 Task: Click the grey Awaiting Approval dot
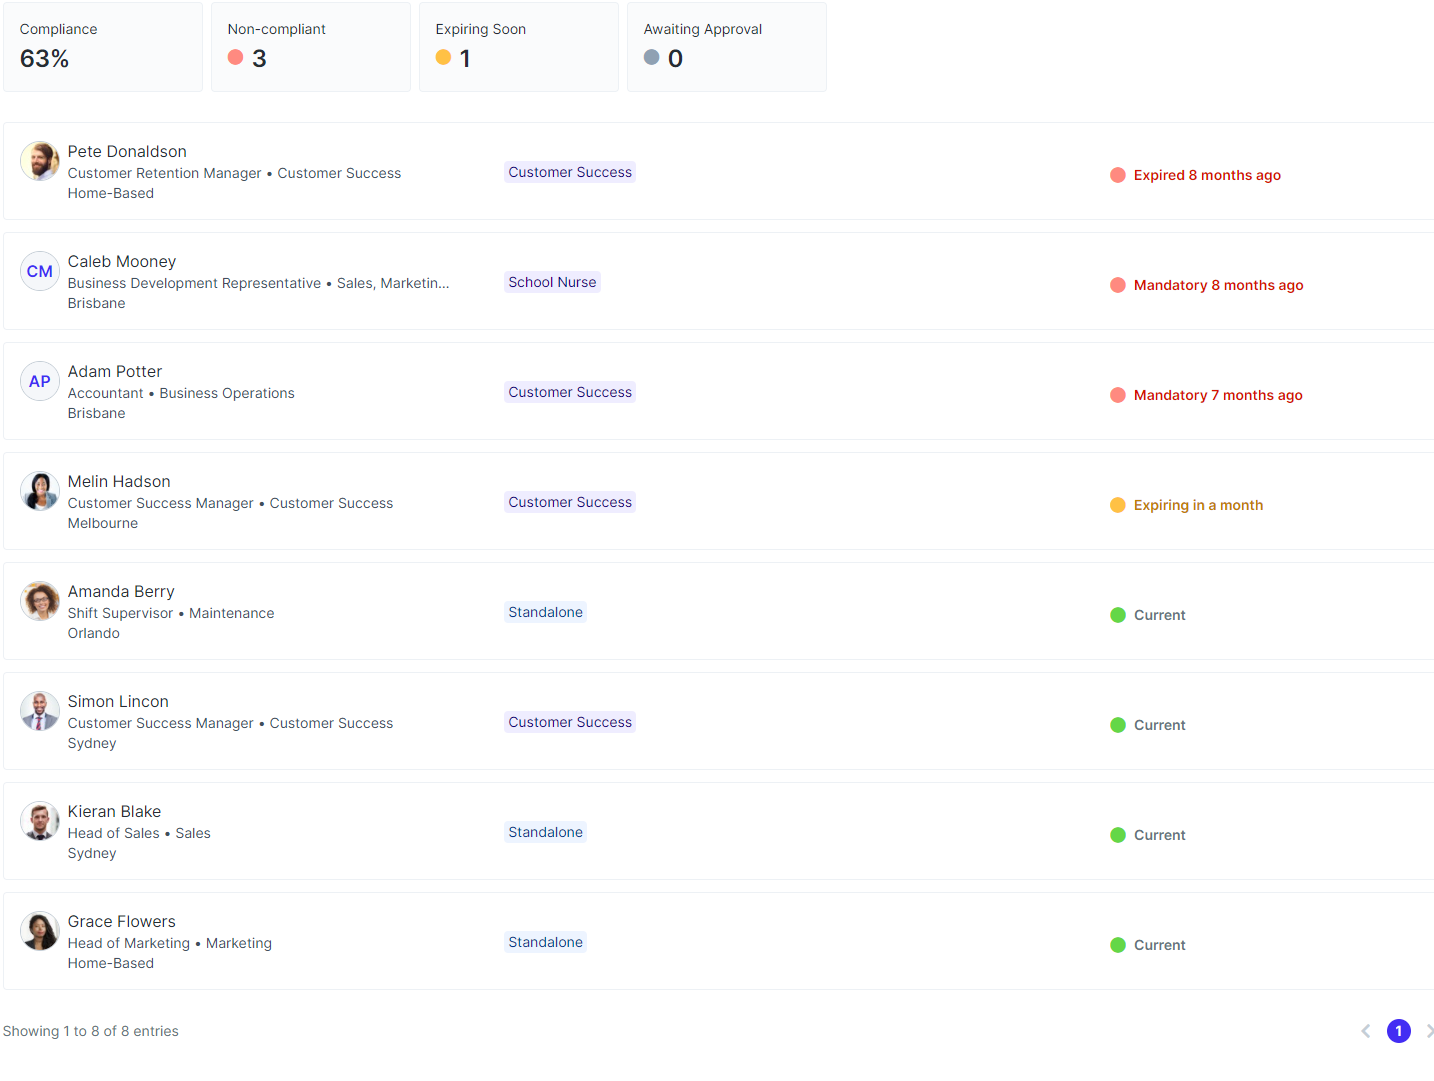[652, 58]
